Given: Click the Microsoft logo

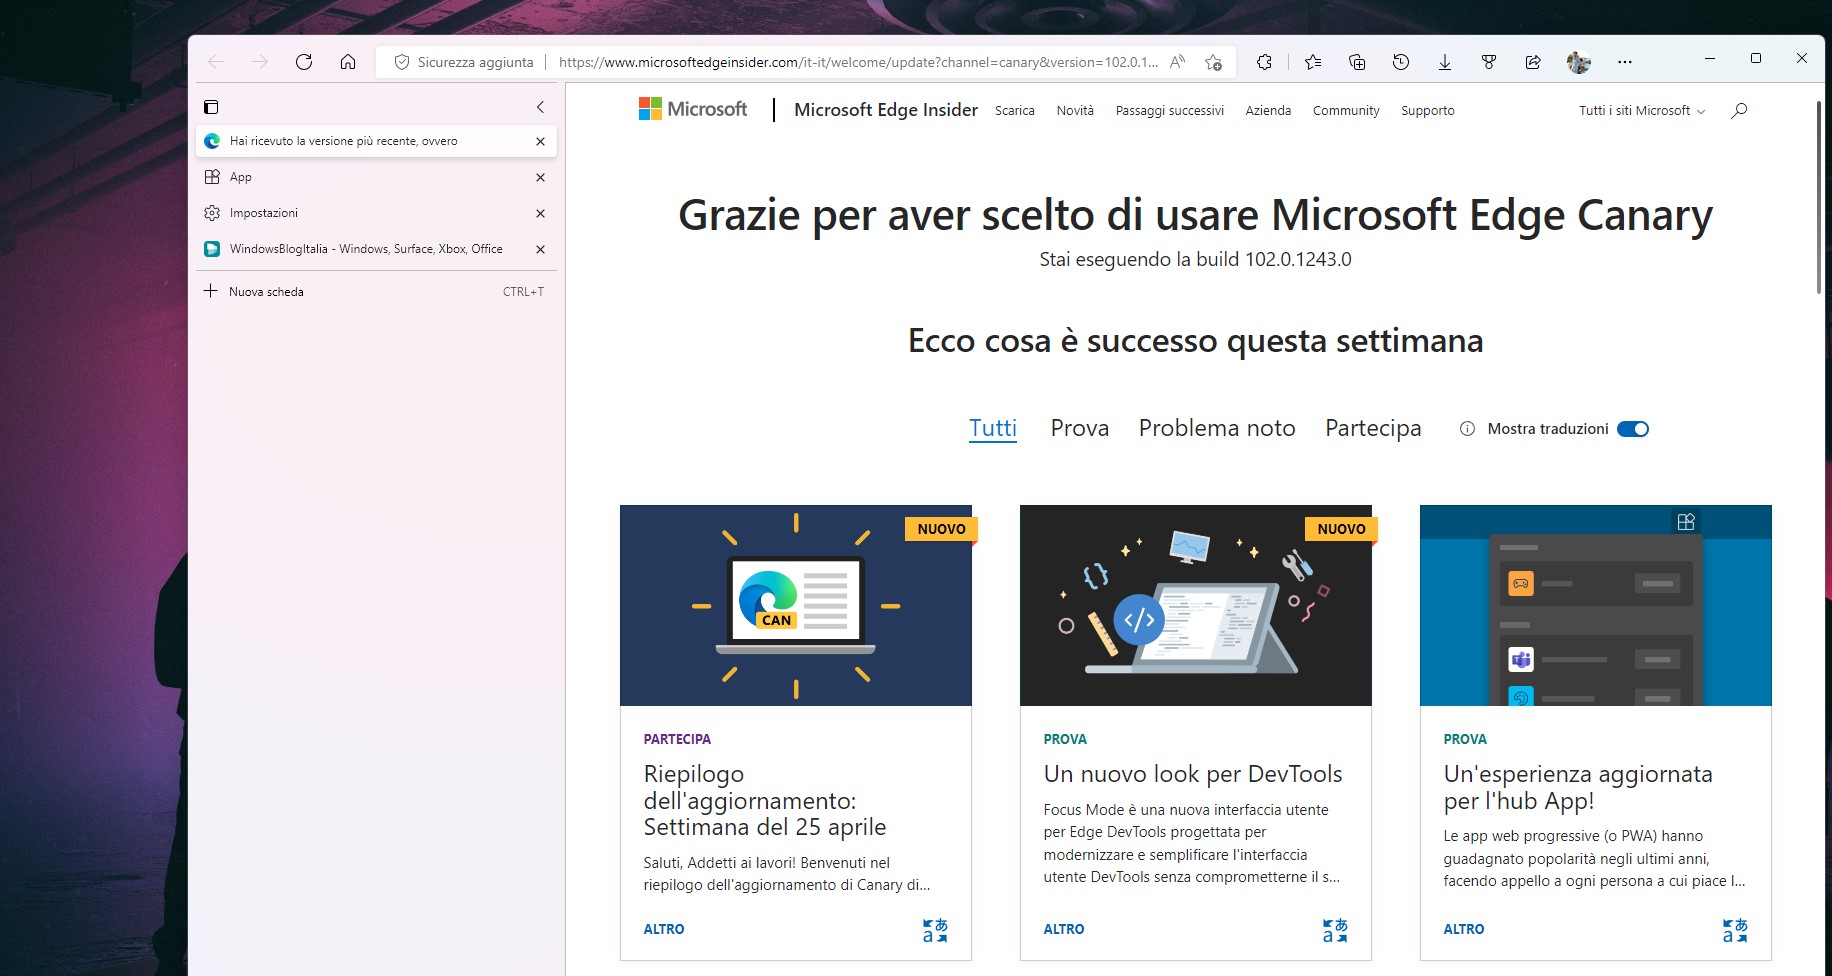Looking at the screenshot, I should click(x=693, y=109).
